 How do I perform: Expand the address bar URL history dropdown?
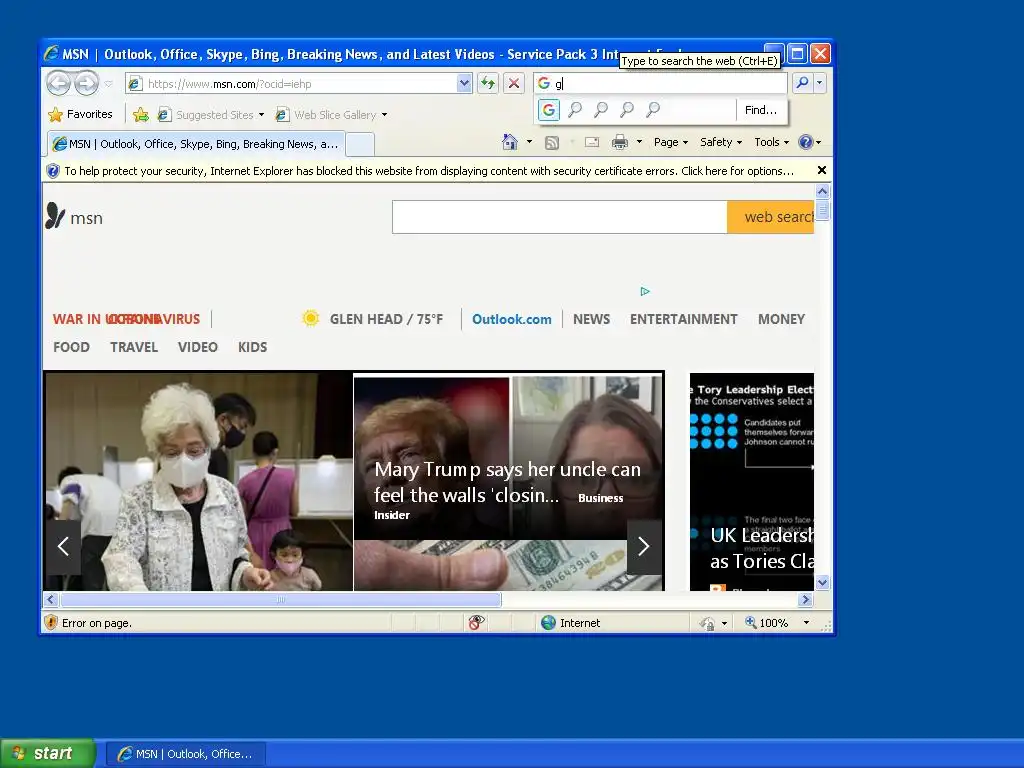(x=464, y=83)
